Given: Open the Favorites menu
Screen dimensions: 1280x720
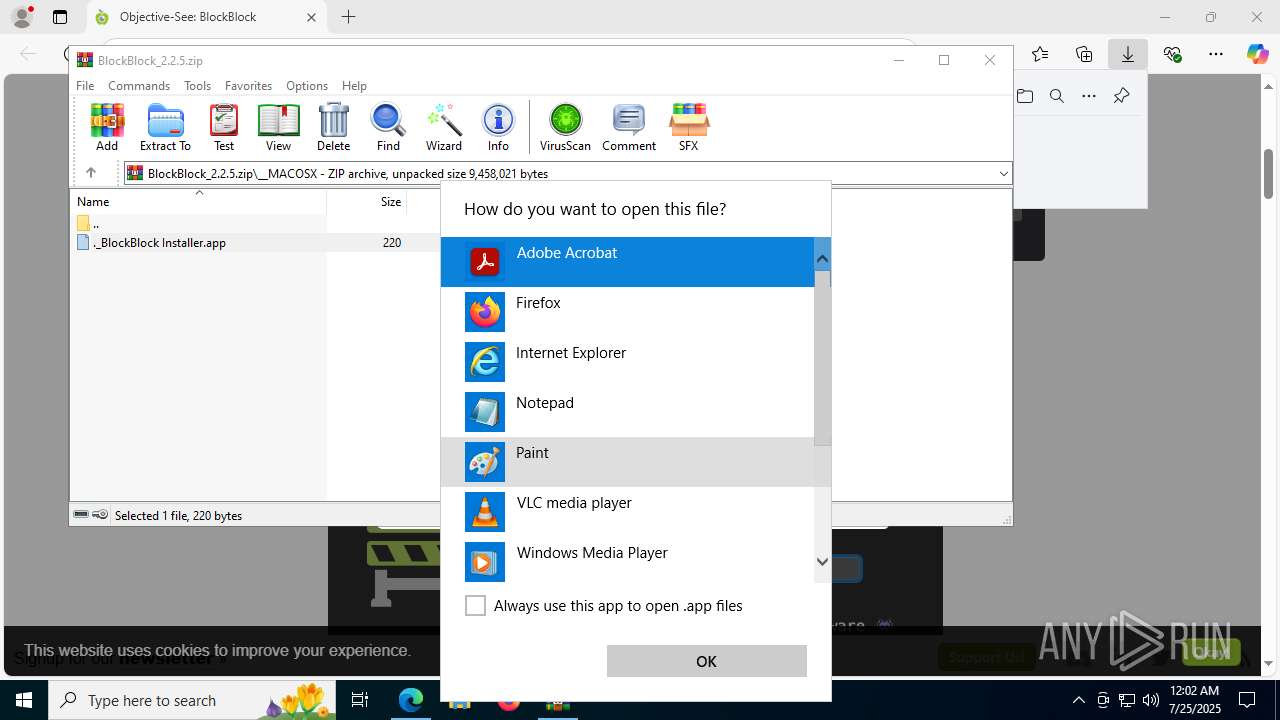Looking at the screenshot, I should coord(248,86).
